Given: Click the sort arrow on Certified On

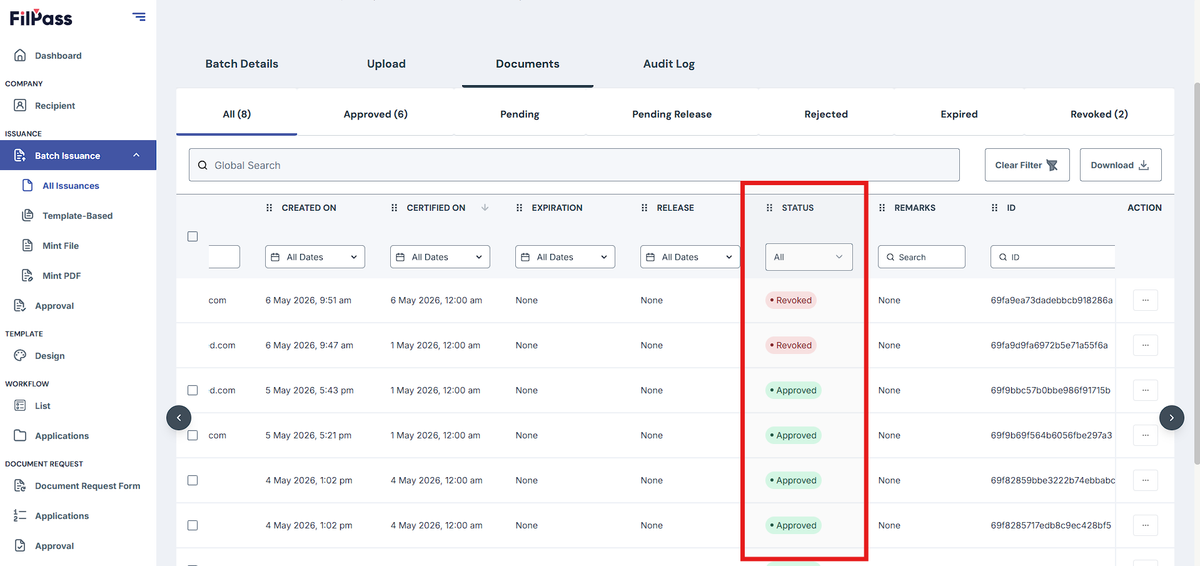Looking at the screenshot, I should pos(485,208).
